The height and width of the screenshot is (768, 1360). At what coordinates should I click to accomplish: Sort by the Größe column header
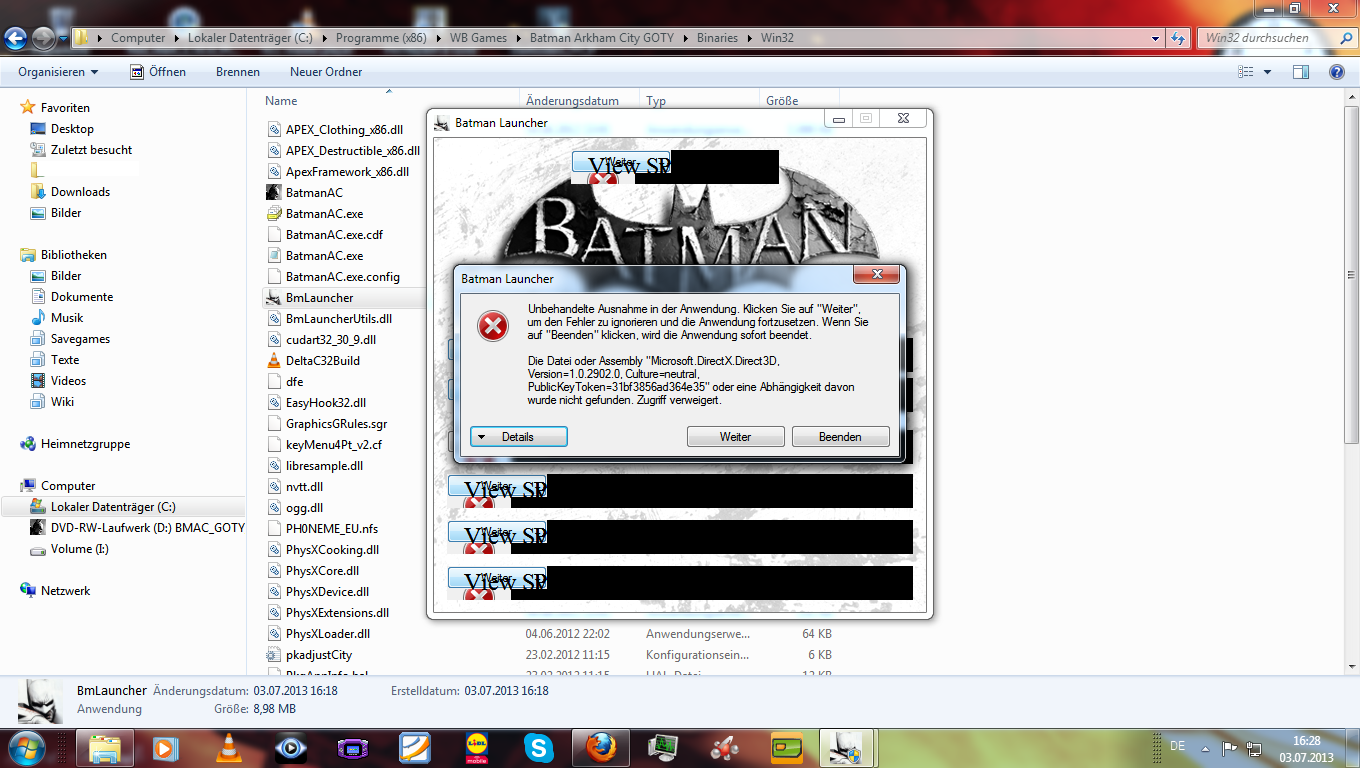coord(782,101)
